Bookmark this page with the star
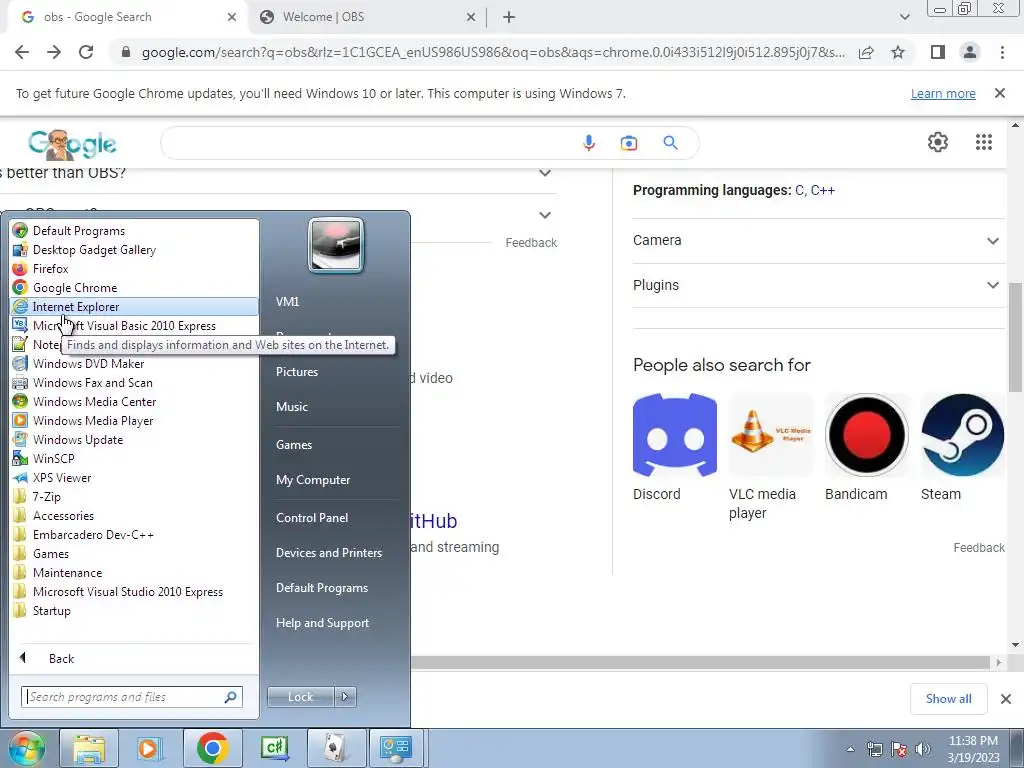Image resolution: width=1024 pixels, height=768 pixels. [898, 52]
